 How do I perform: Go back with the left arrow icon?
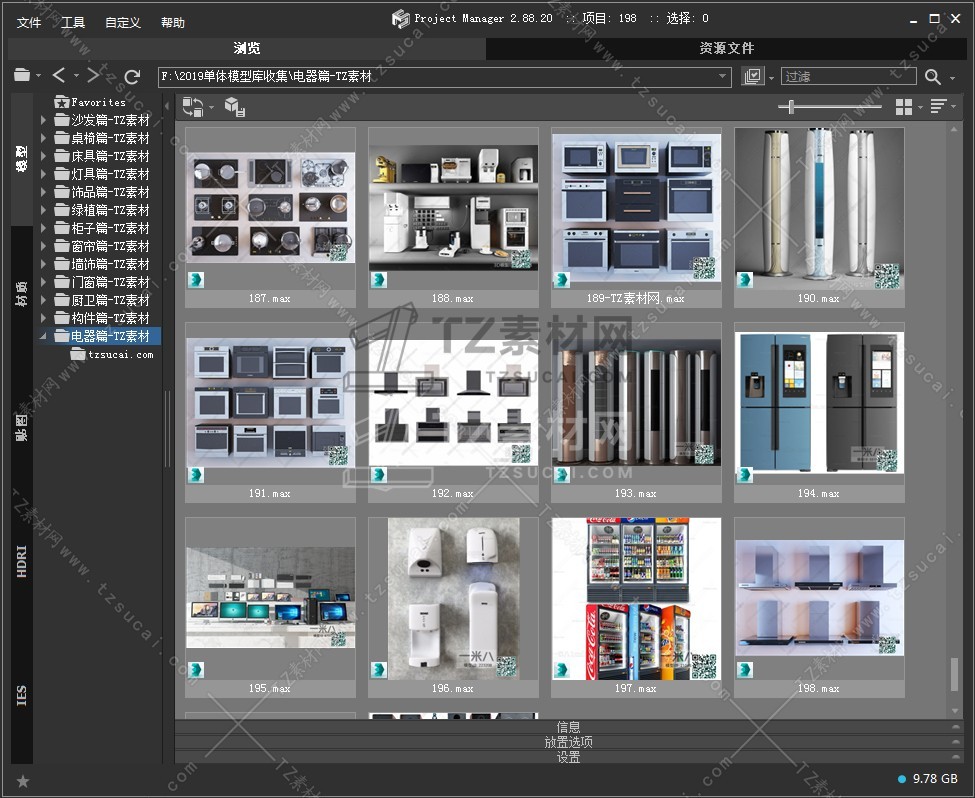(x=59, y=76)
